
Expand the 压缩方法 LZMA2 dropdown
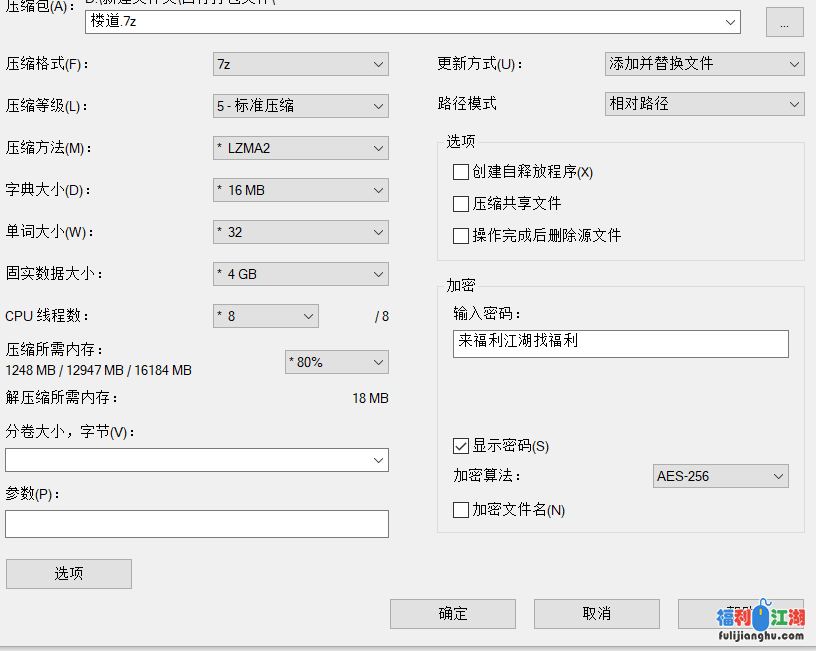tap(300, 148)
